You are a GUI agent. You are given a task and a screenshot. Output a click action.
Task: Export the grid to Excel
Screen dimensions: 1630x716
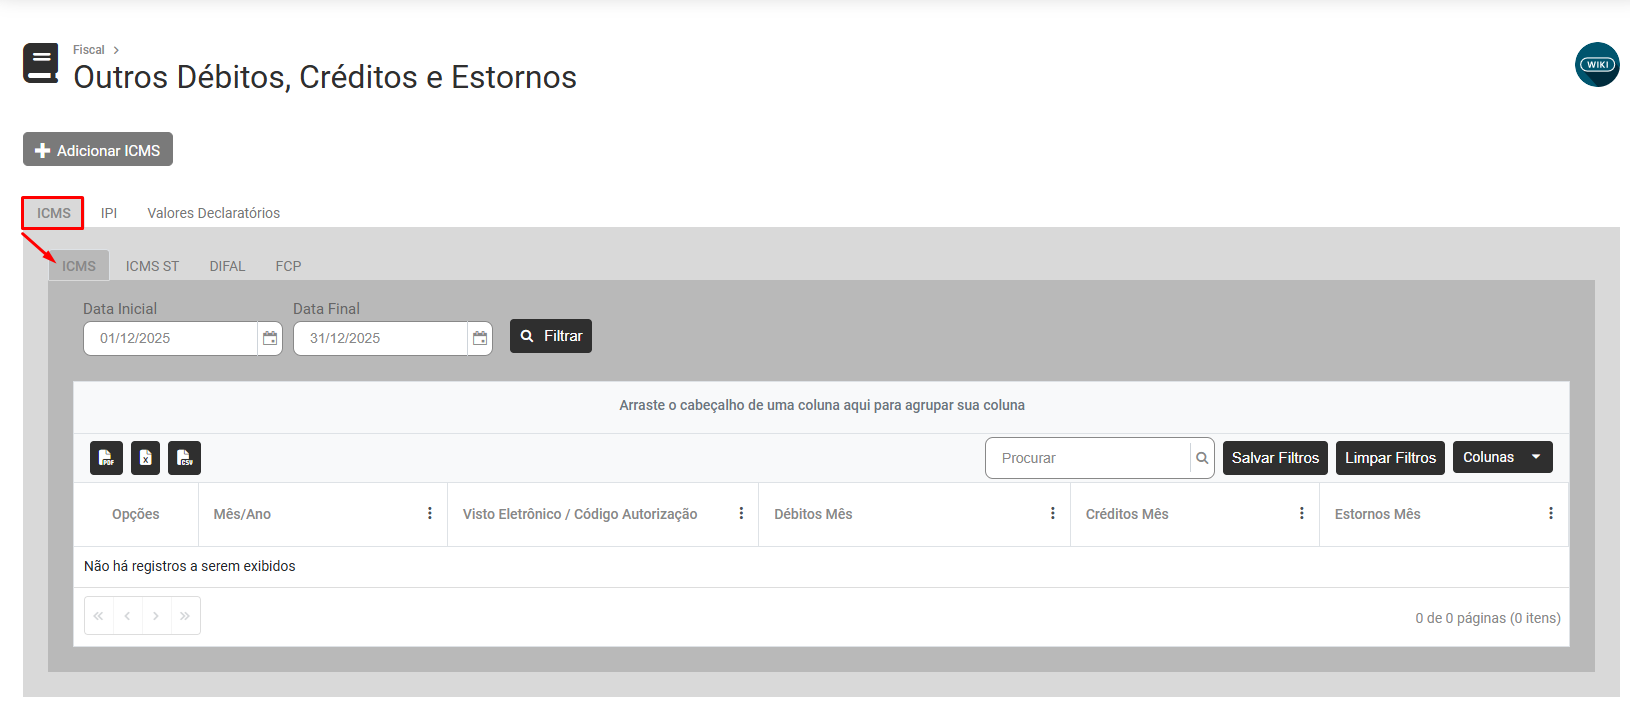(145, 458)
